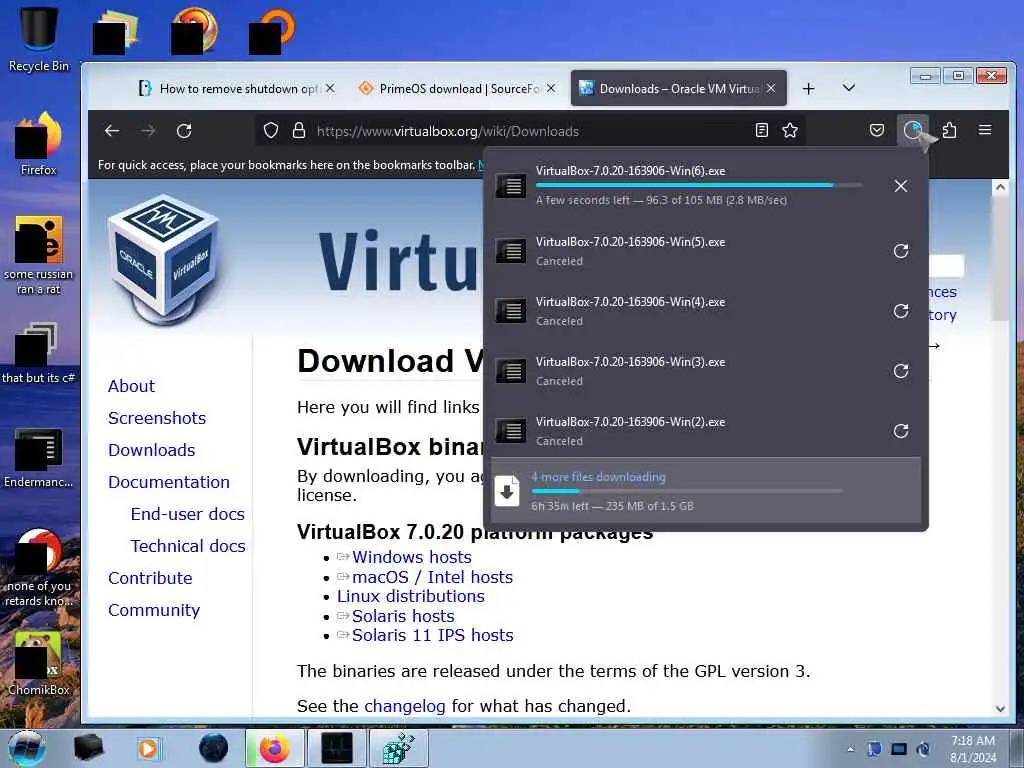Open the ChomikBox desktop icon
Image resolution: width=1024 pixels, height=768 pixels.
[x=39, y=664]
